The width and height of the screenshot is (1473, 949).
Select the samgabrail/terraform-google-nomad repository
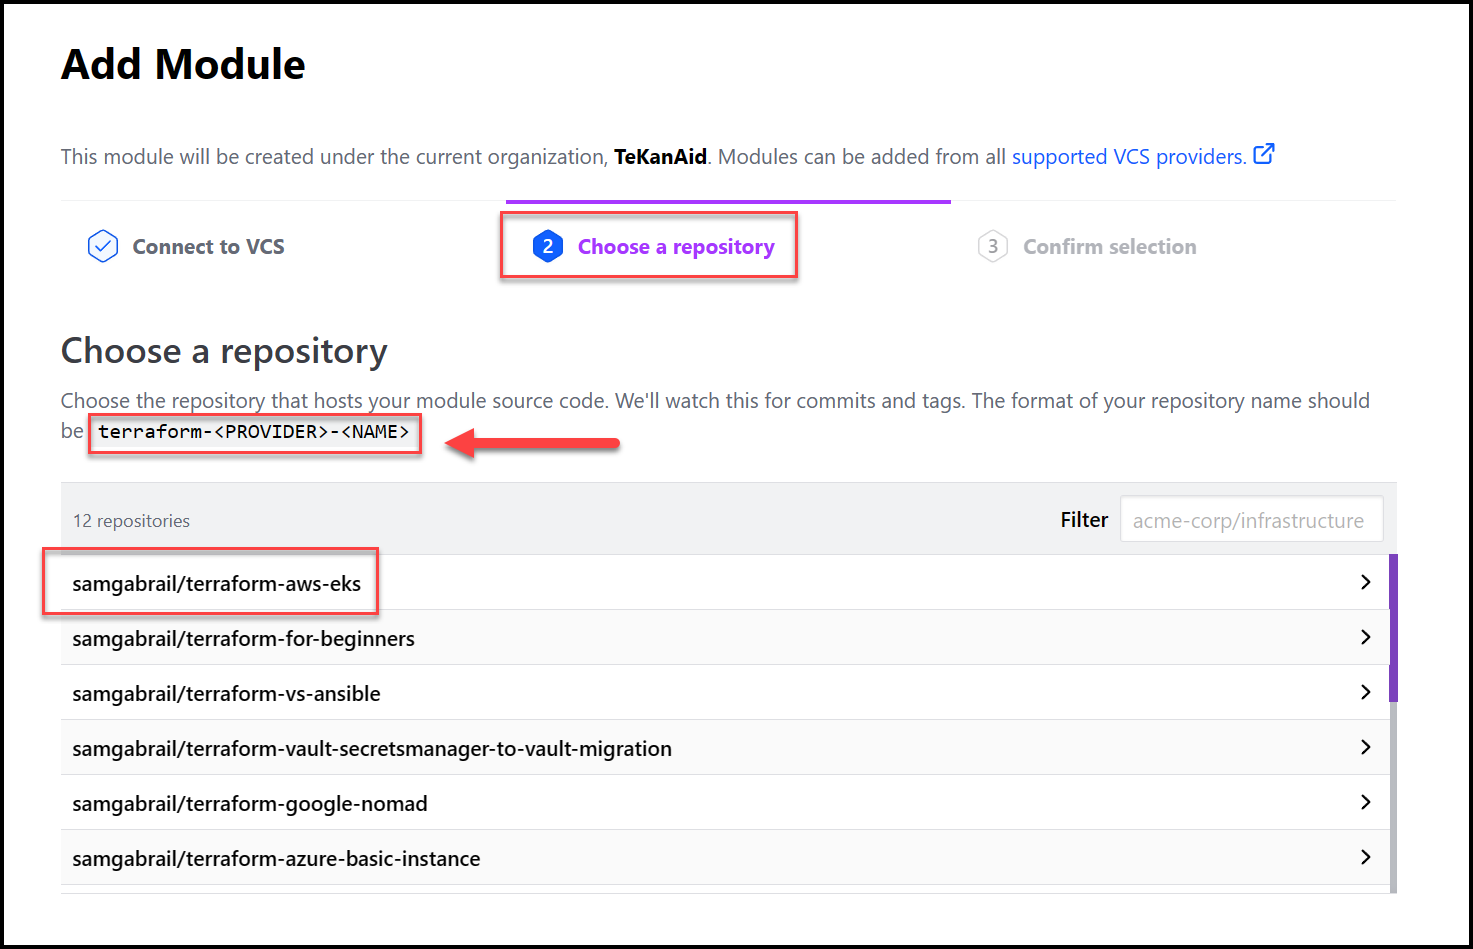[725, 802]
